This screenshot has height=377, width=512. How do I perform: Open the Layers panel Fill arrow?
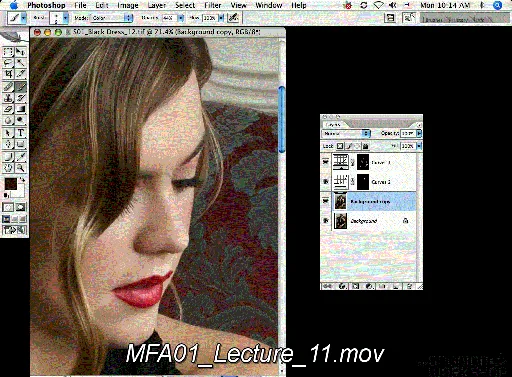pos(419,146)
